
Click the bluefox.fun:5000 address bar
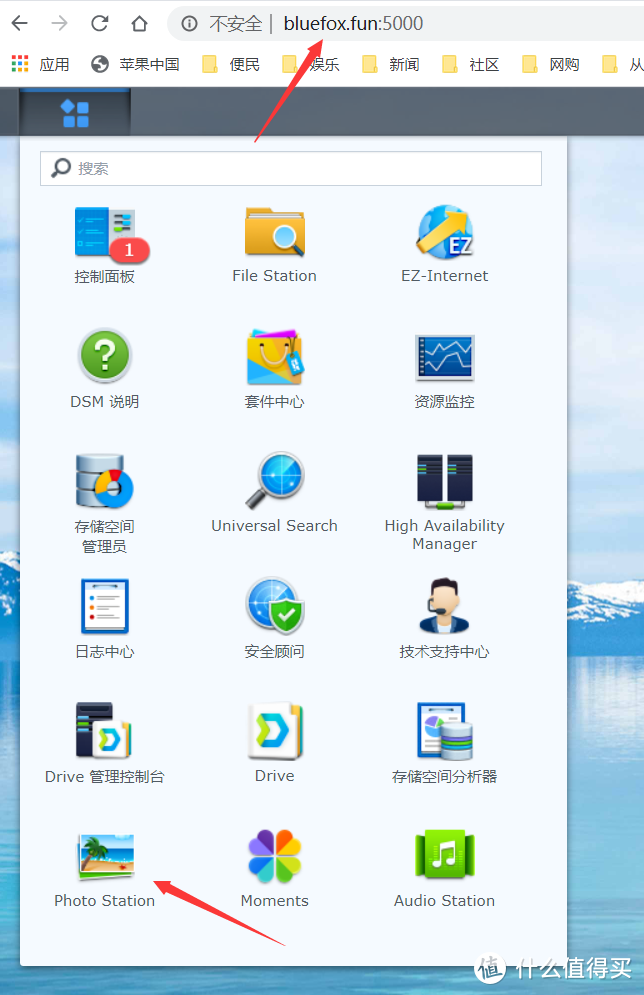click(353, 23)
